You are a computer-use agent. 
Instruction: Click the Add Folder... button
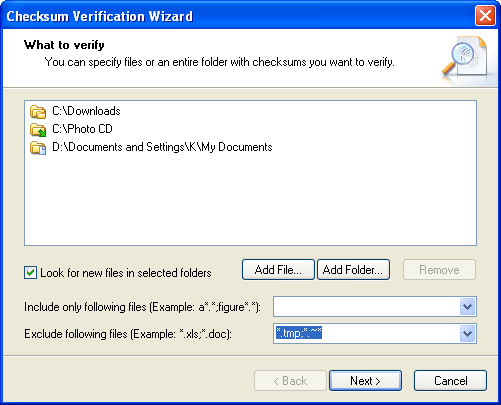click(x=353, y=270)
